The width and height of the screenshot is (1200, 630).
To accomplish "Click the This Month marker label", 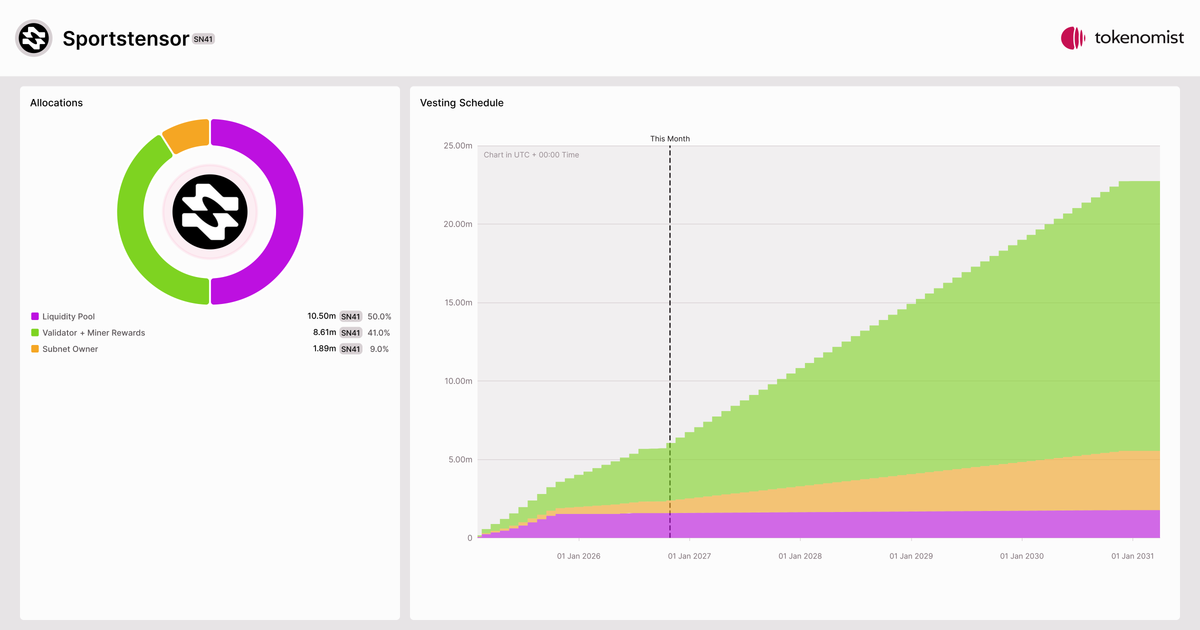I will click(670, 139).
